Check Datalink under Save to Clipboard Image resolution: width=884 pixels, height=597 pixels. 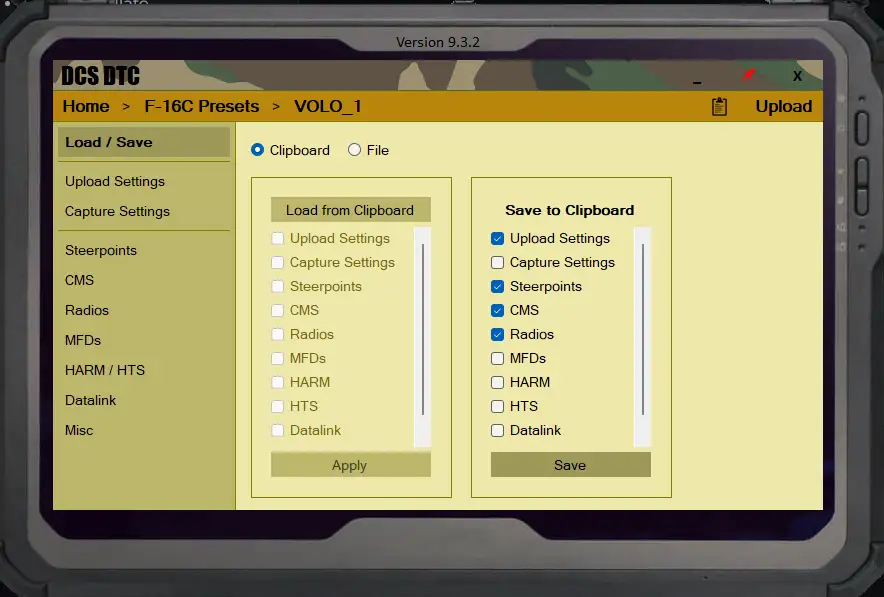click(x=497, y=430)
